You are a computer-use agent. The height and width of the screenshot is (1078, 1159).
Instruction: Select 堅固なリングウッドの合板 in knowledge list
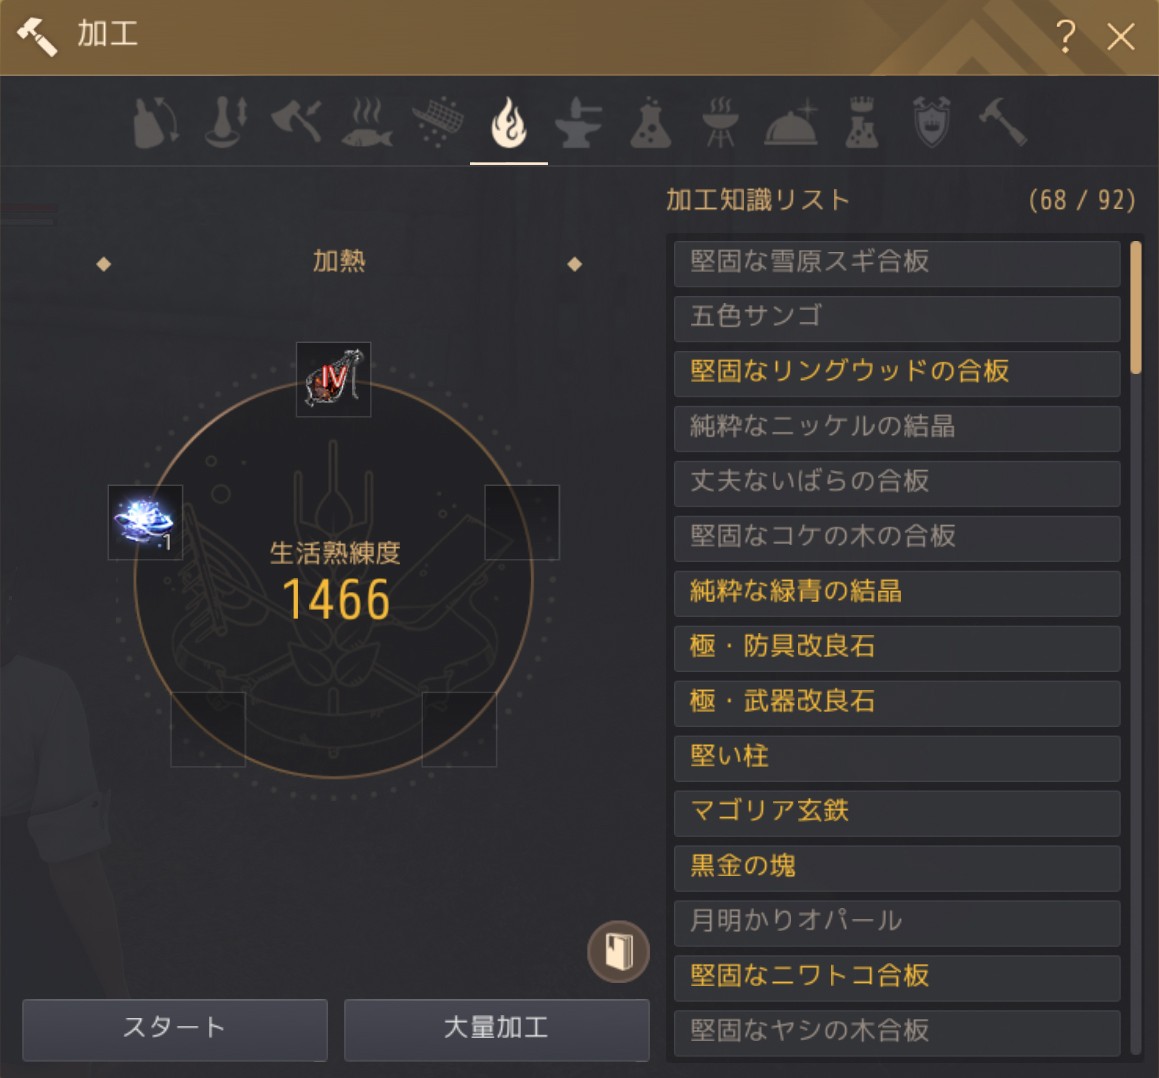click(897, 373)
